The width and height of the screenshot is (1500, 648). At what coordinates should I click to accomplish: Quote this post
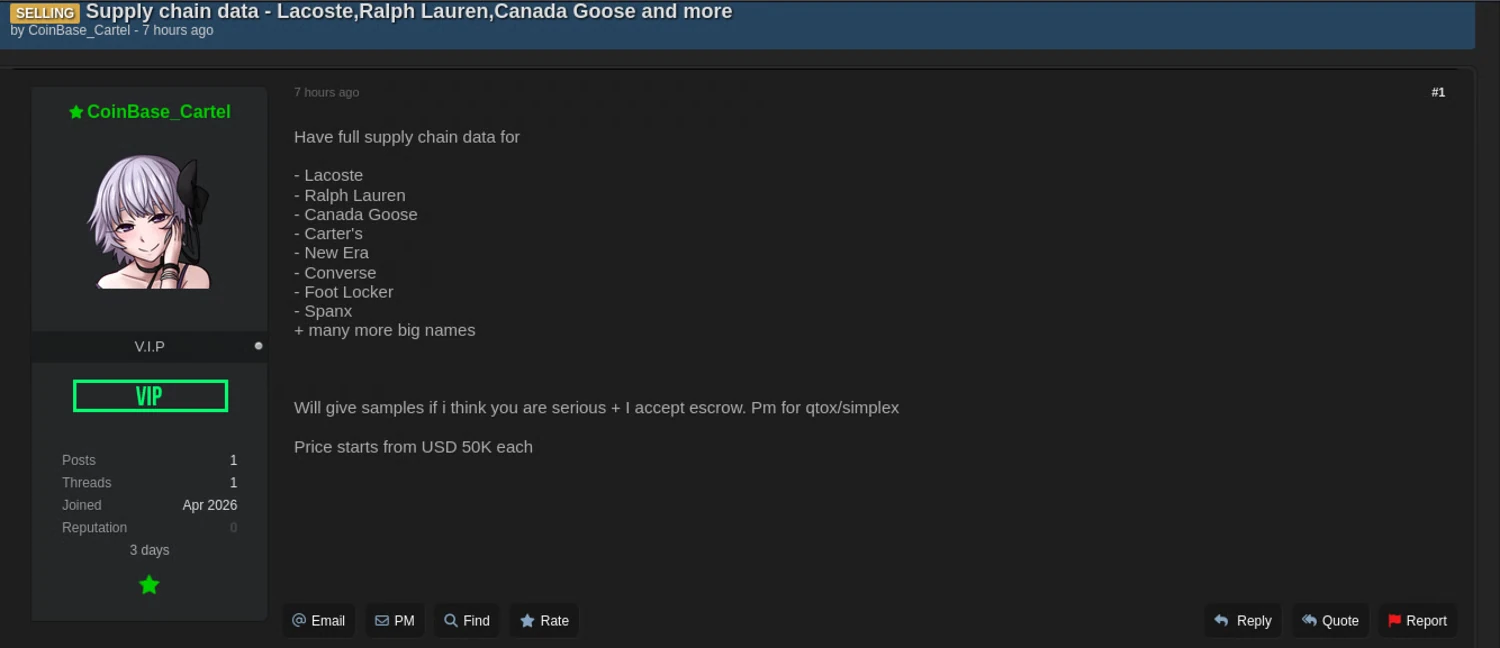(1330, 621)
